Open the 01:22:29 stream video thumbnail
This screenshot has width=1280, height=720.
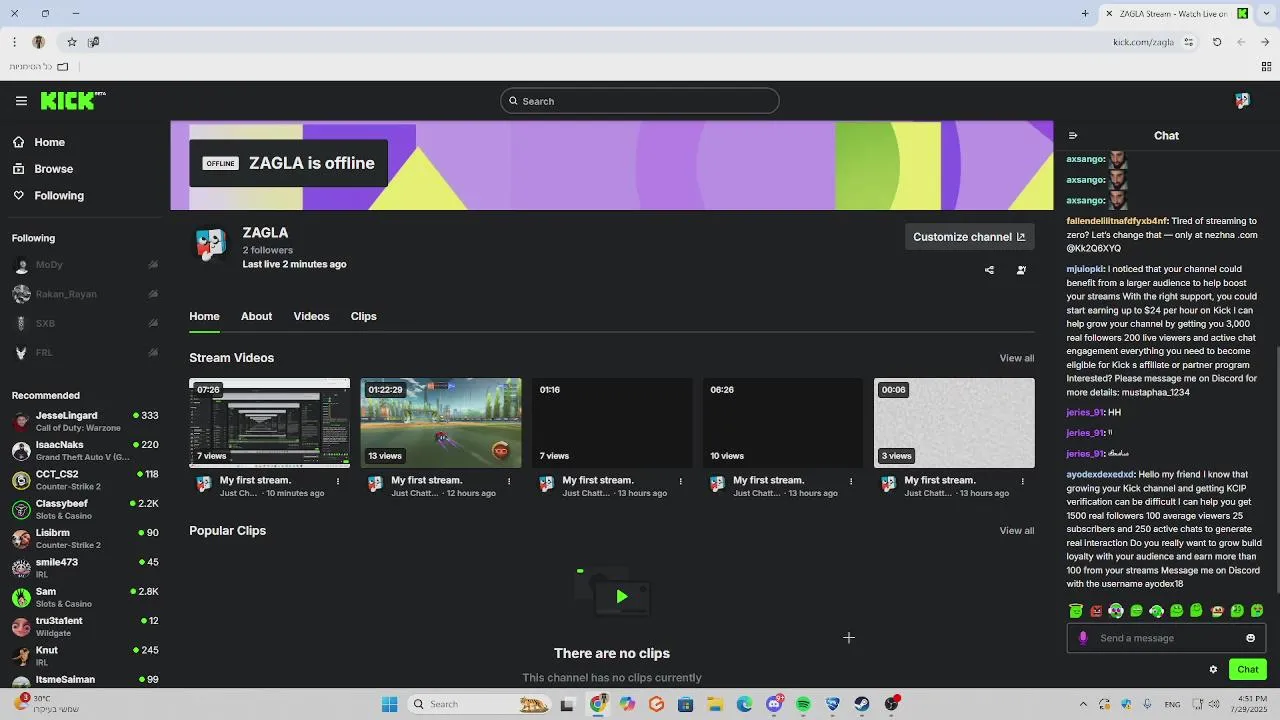[441, 423]
